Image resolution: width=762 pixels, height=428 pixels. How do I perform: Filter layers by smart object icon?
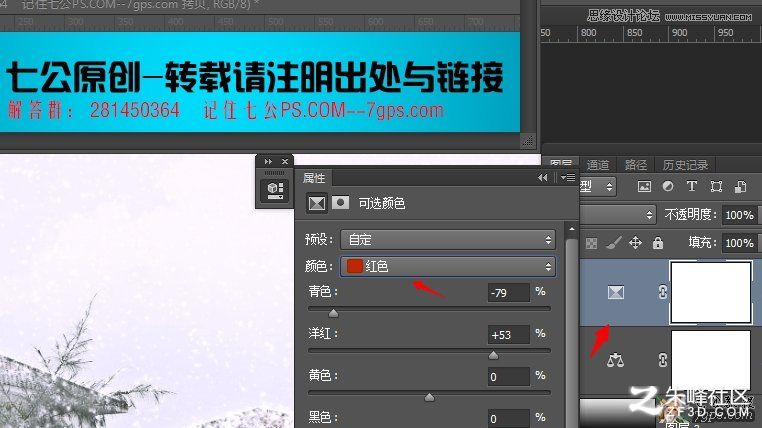click(740, 187)
